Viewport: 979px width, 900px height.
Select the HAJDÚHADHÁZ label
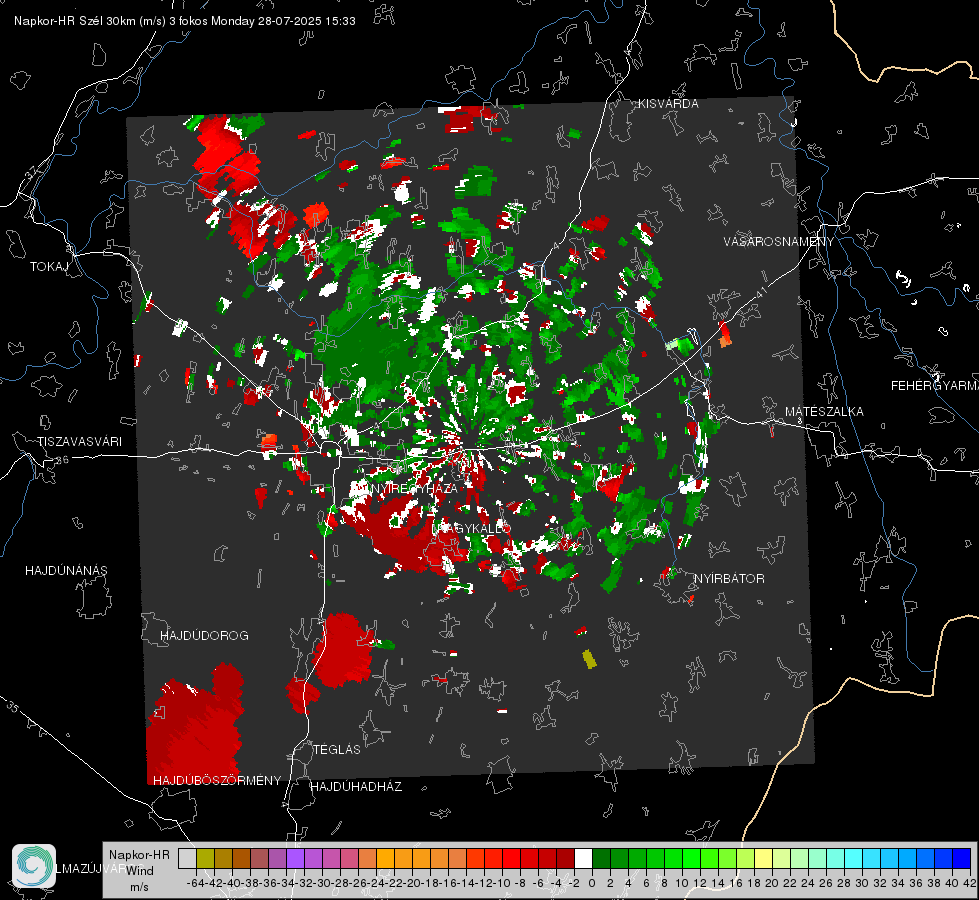(x=356, y=787)
